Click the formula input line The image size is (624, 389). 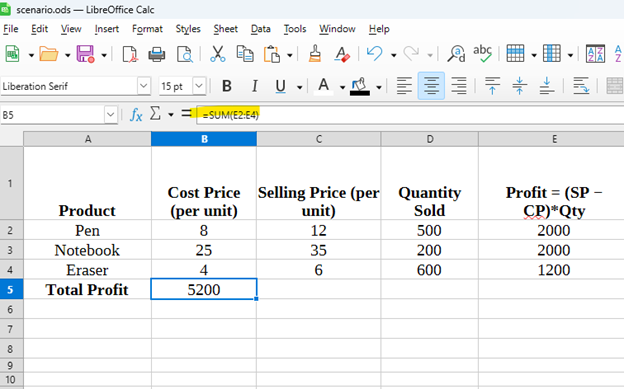pos(410,115)
